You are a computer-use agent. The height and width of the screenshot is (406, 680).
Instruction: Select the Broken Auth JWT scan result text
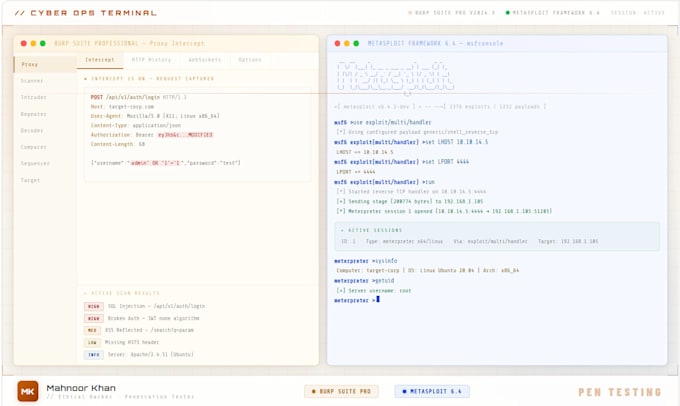click(154, 318)
